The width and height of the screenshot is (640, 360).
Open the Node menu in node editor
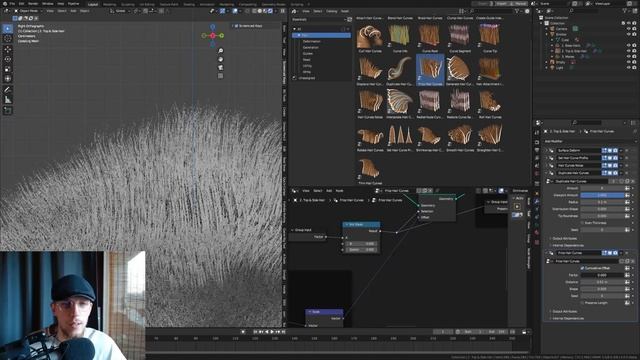339,191
